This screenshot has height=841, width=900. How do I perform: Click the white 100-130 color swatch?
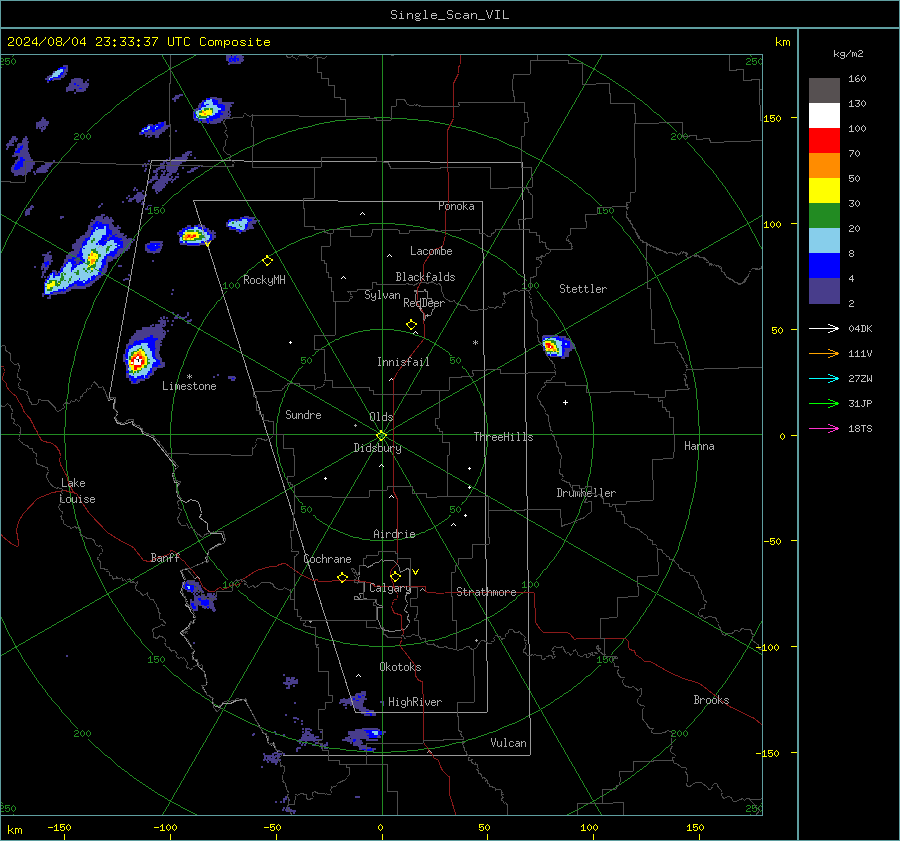click(824, 116)
